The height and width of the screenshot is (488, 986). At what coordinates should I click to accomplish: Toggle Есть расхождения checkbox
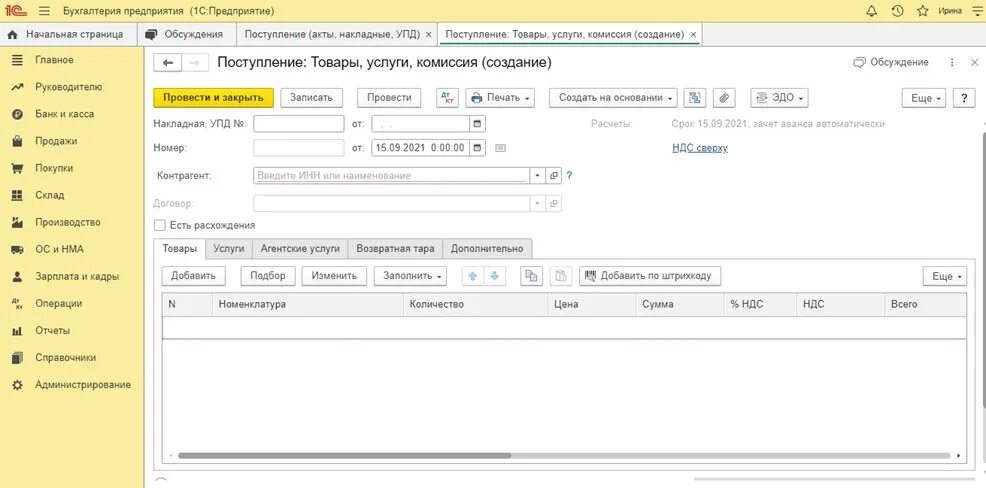[x=160, y=225]
